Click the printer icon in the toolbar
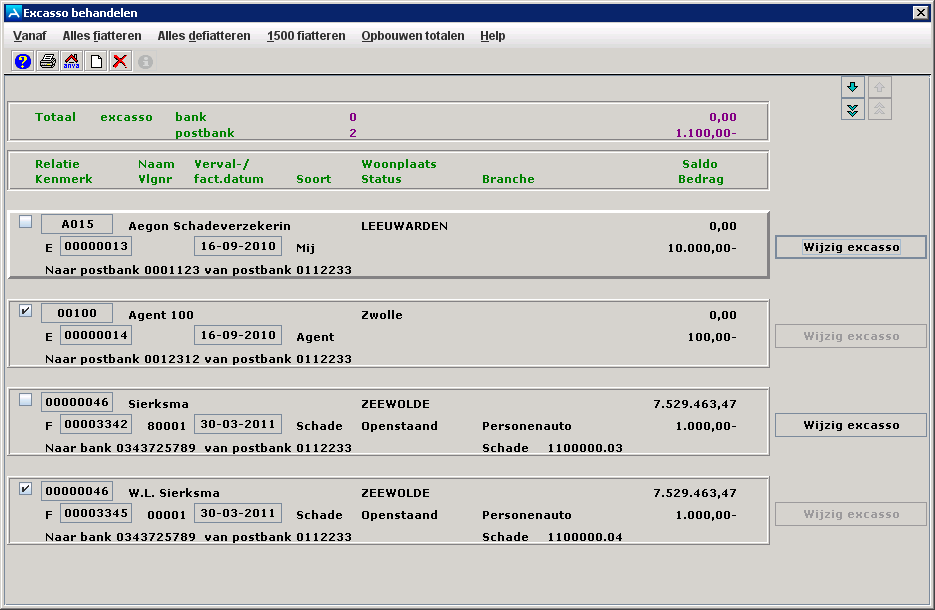This screenshot has height=610, width=935. click(x=47, y=62)
